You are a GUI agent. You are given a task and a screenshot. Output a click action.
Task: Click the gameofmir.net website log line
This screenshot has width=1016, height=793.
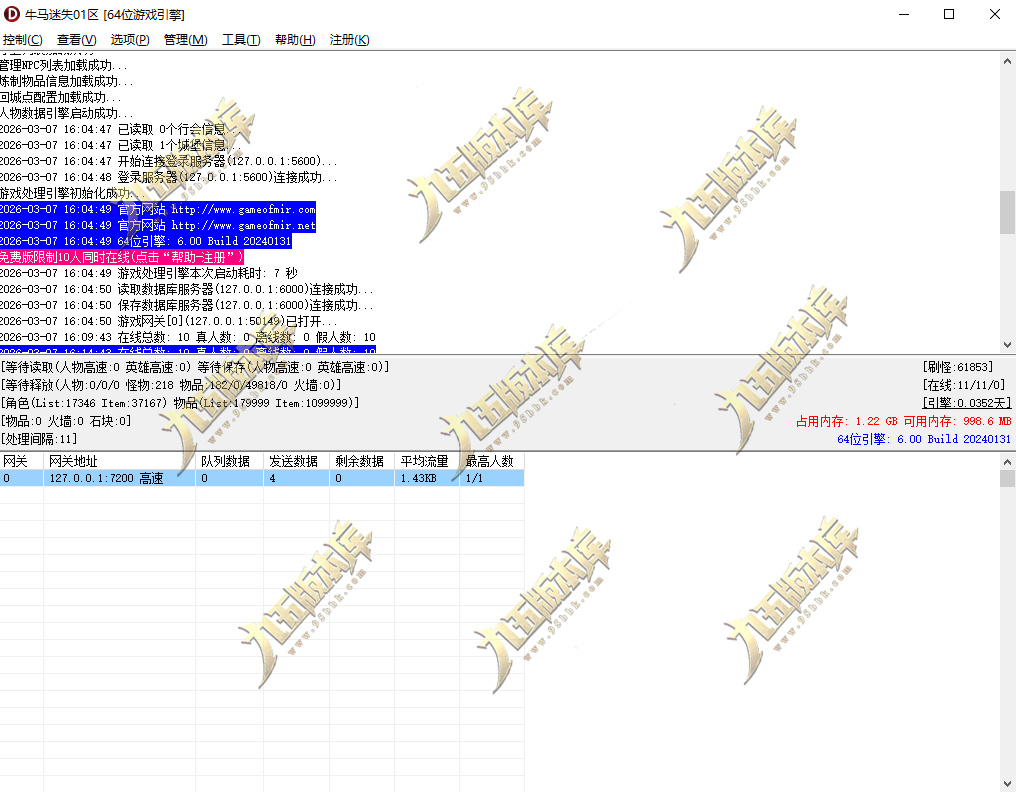pos(157,225)
